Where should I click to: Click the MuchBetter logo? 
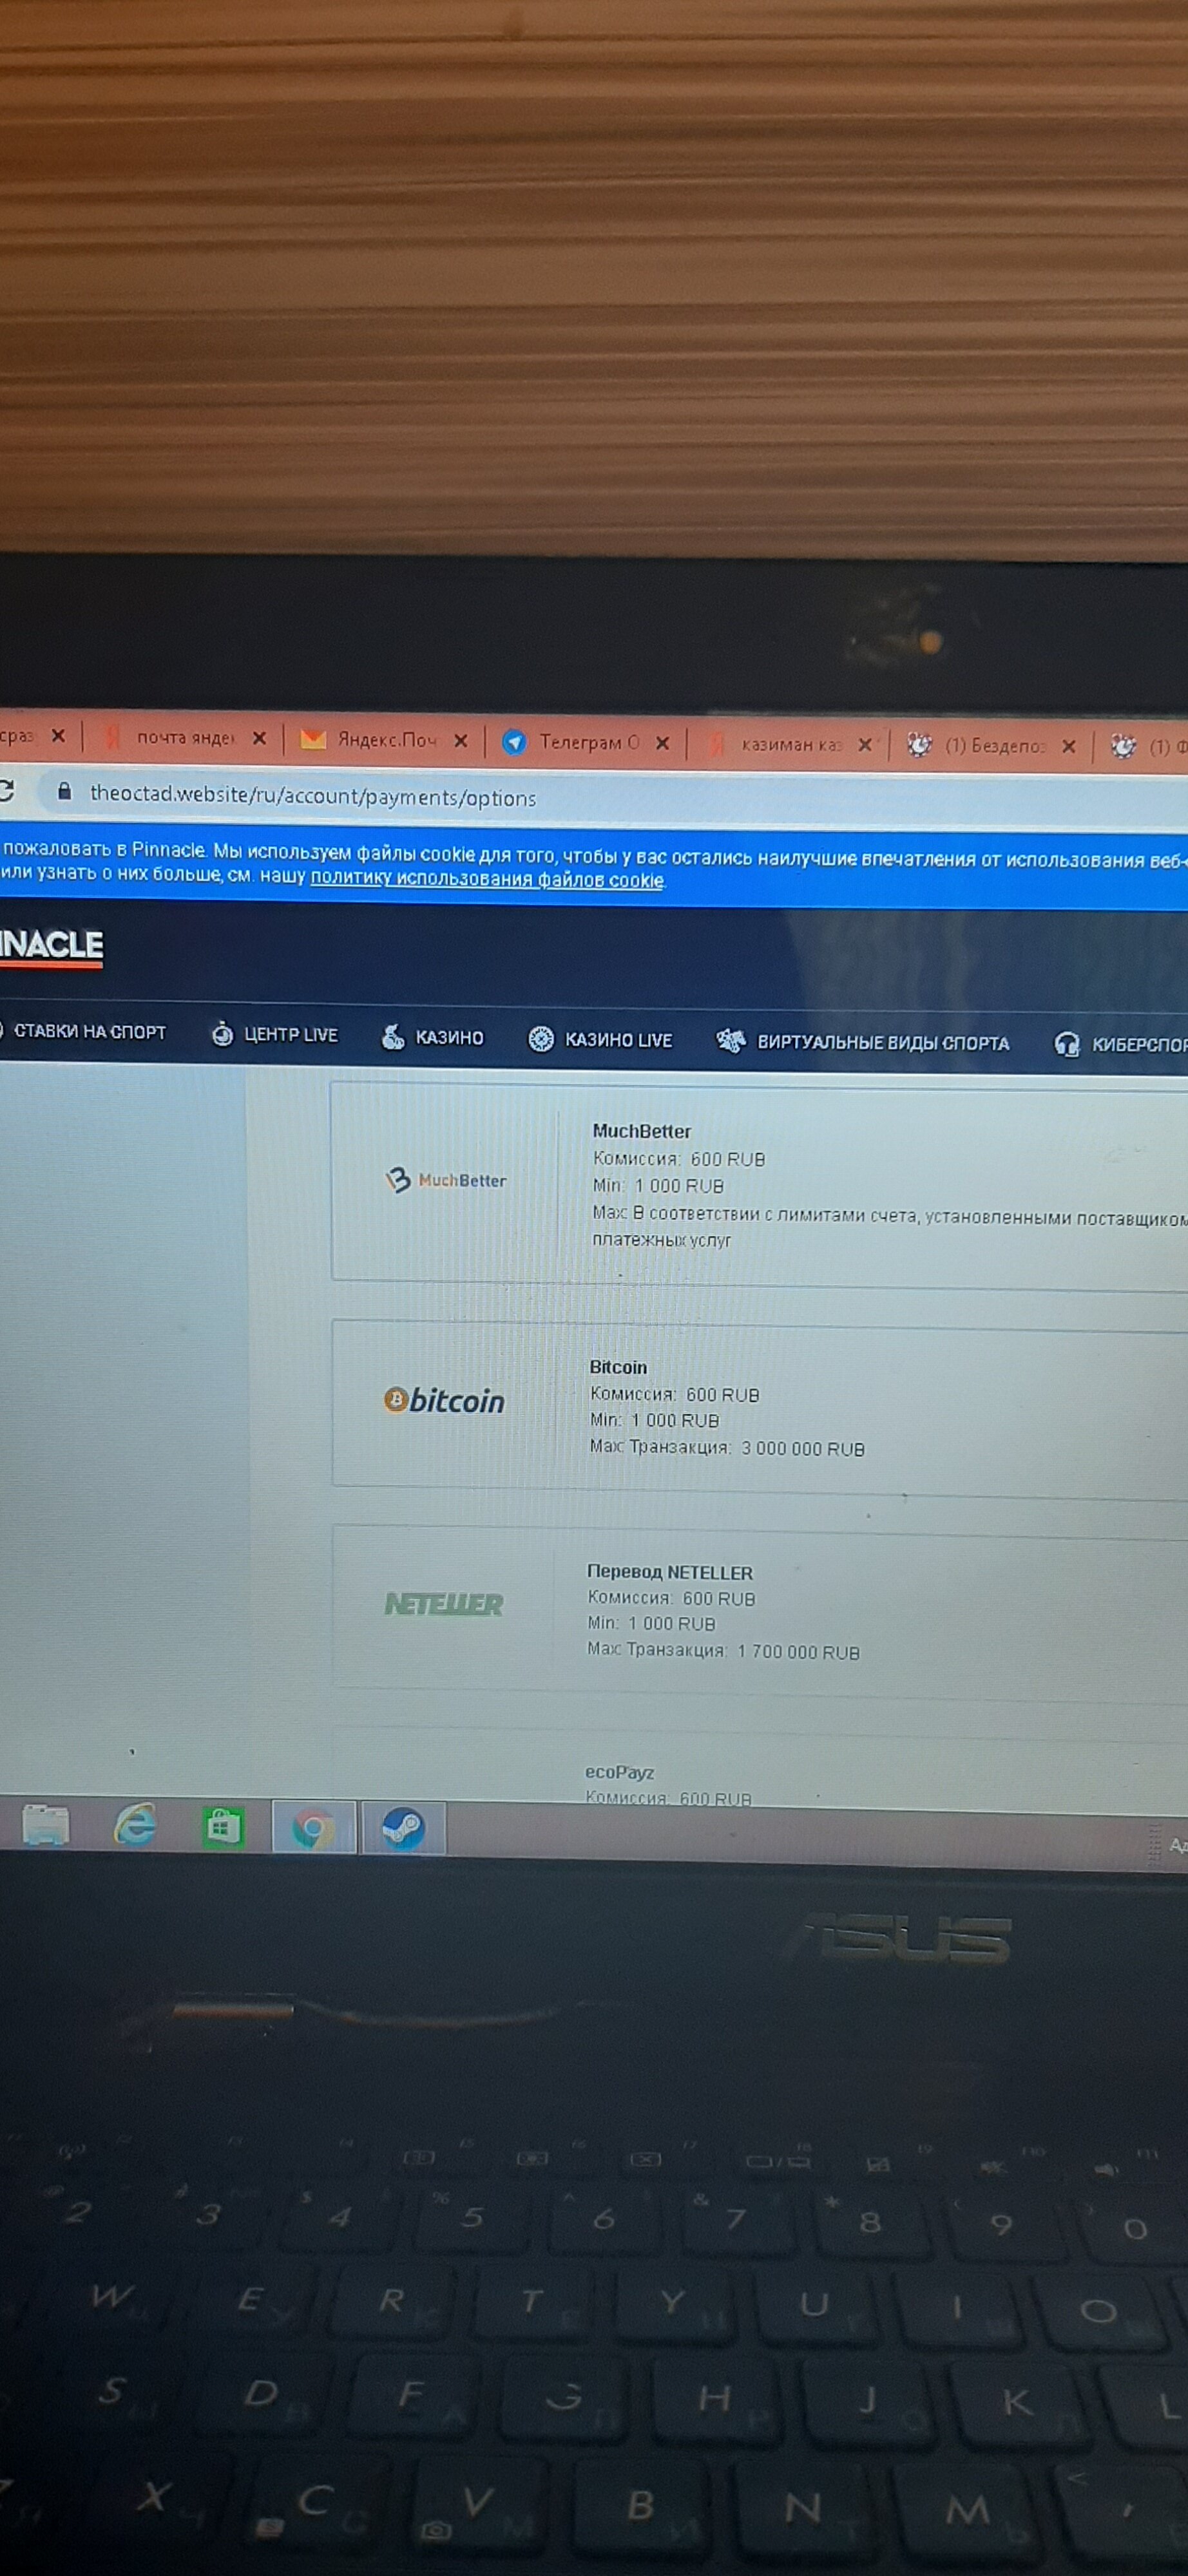446,1180
